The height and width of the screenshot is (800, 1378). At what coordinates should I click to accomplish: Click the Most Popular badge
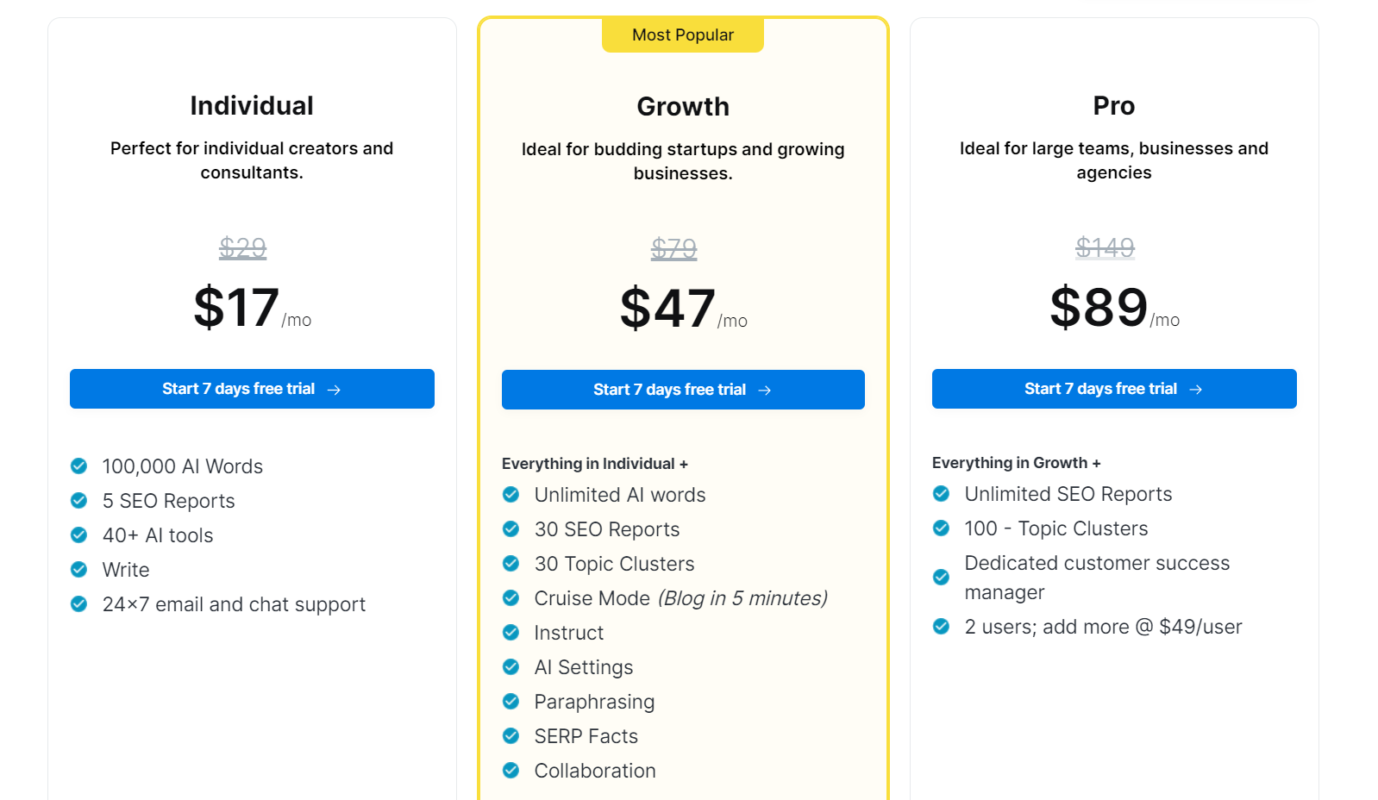tap(683, 35)
